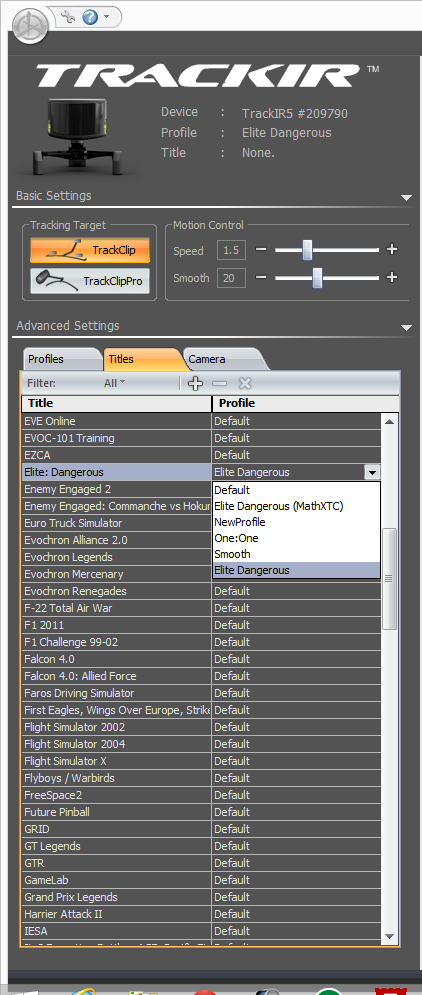This screenshot has height=995, width=422.
Task: Click the Speed value field showing 1.5
Action: (231, 250)
